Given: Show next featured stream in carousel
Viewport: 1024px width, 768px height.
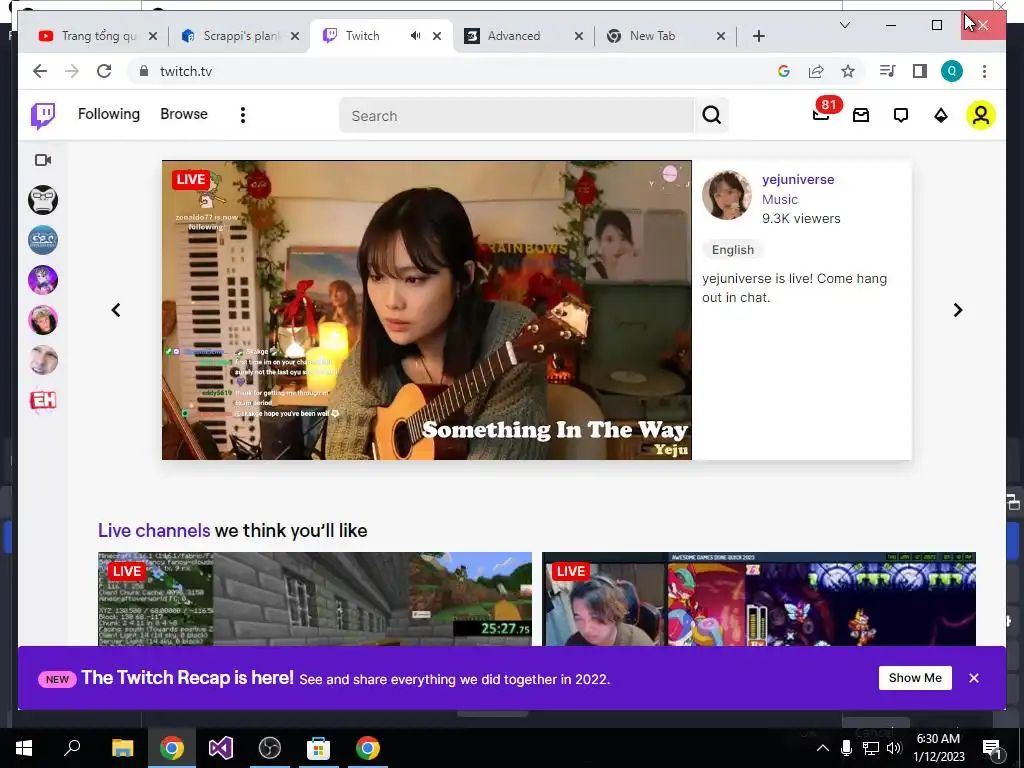Looking at the screenshot, I should [957, 310].
